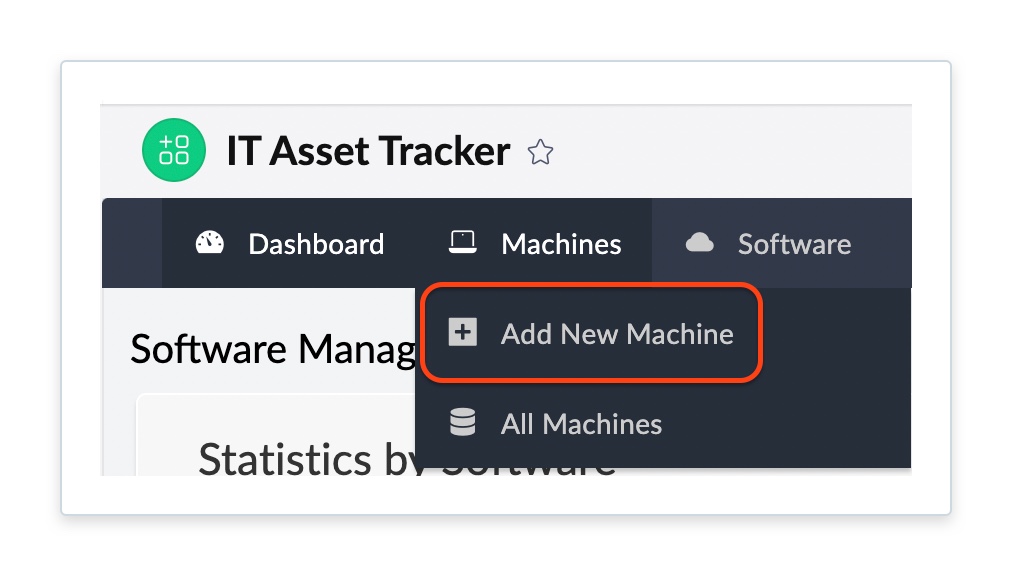Click the blank header area beside the star

click(x=740, y=152)
